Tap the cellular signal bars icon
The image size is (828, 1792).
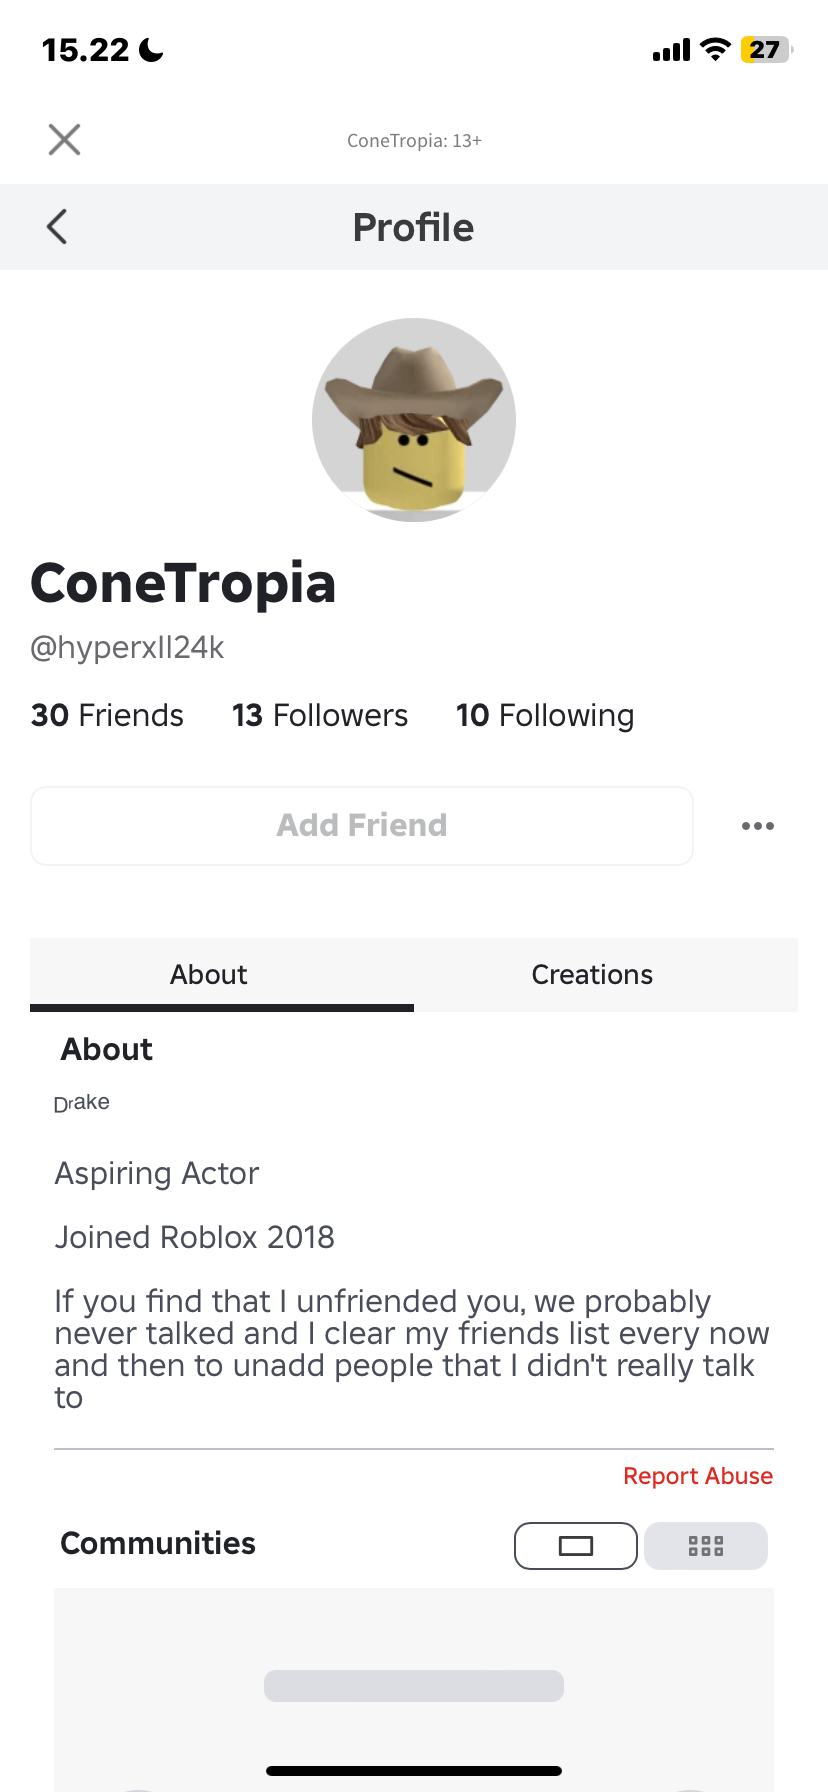pos(671,50)
